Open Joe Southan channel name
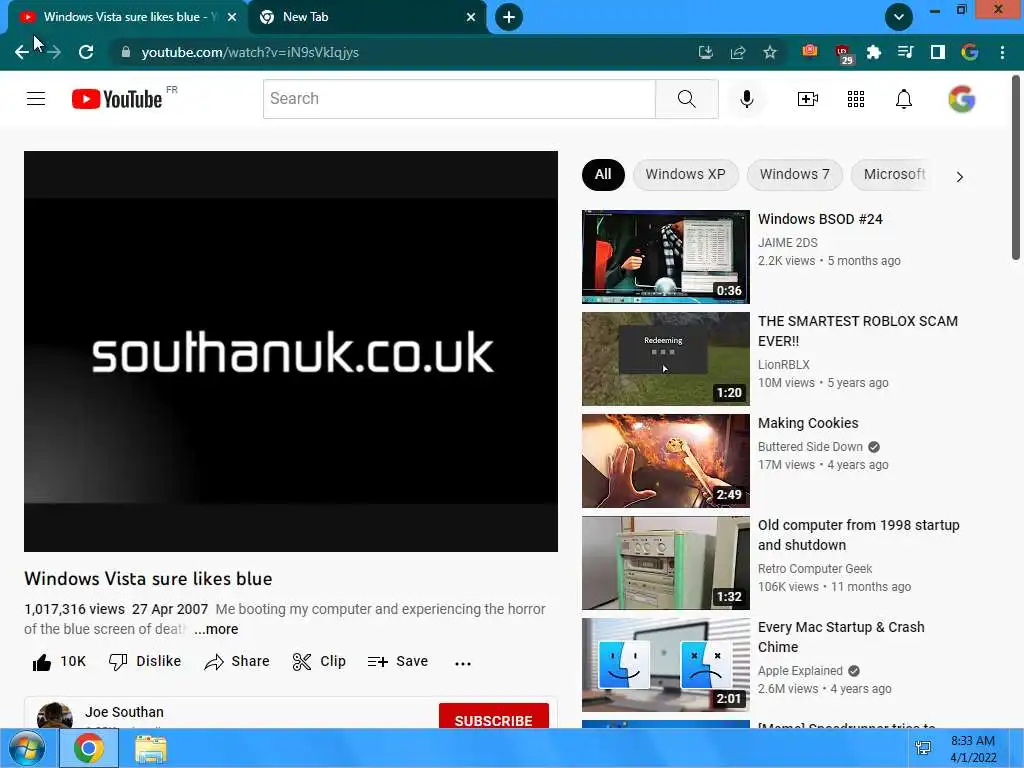Viewport: 1024px width, 768px height. [124, 712]
